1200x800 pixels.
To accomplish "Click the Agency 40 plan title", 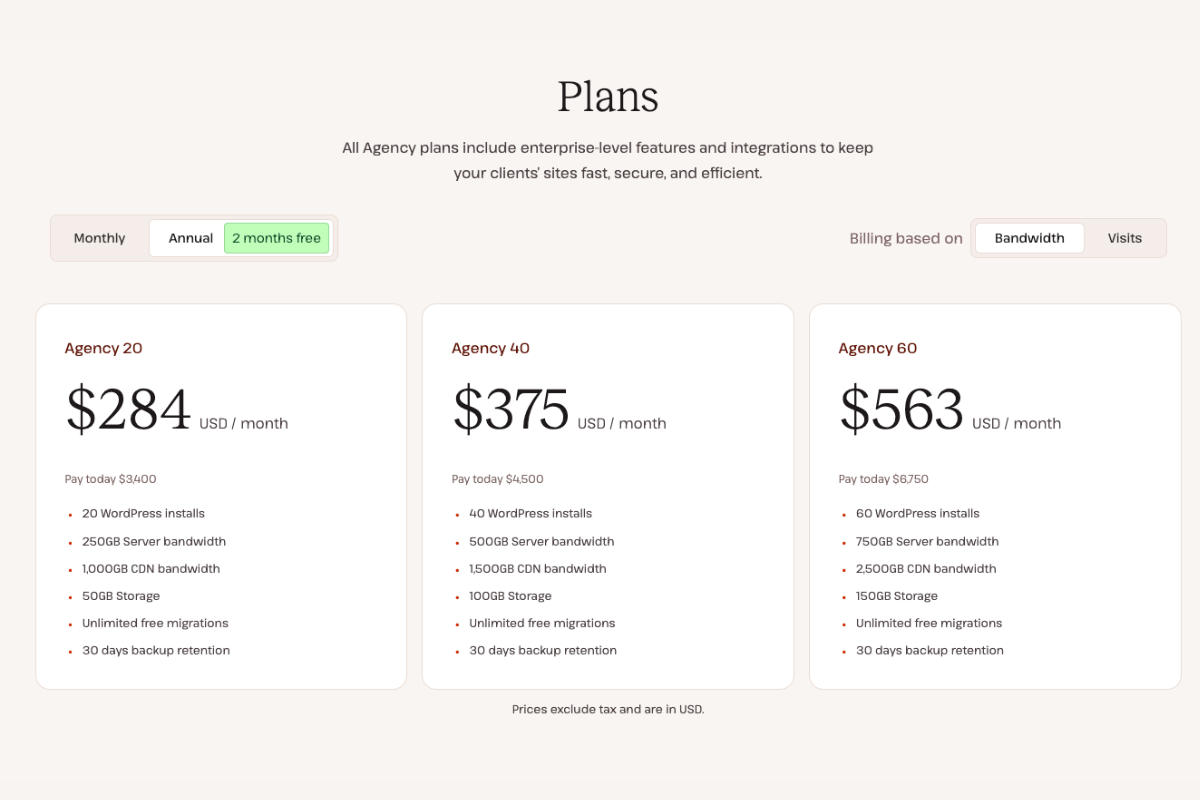I will click(490, 348).
